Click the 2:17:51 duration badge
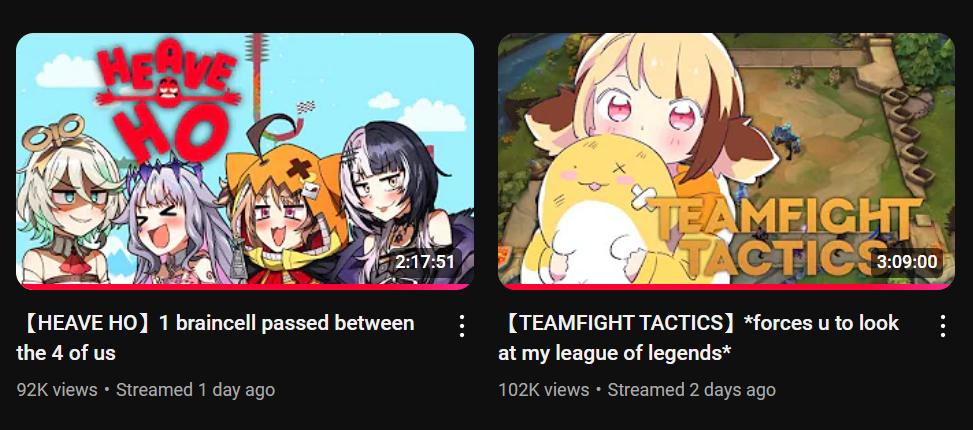The width and height of the screenshot is (973, 430). (425, 262)
